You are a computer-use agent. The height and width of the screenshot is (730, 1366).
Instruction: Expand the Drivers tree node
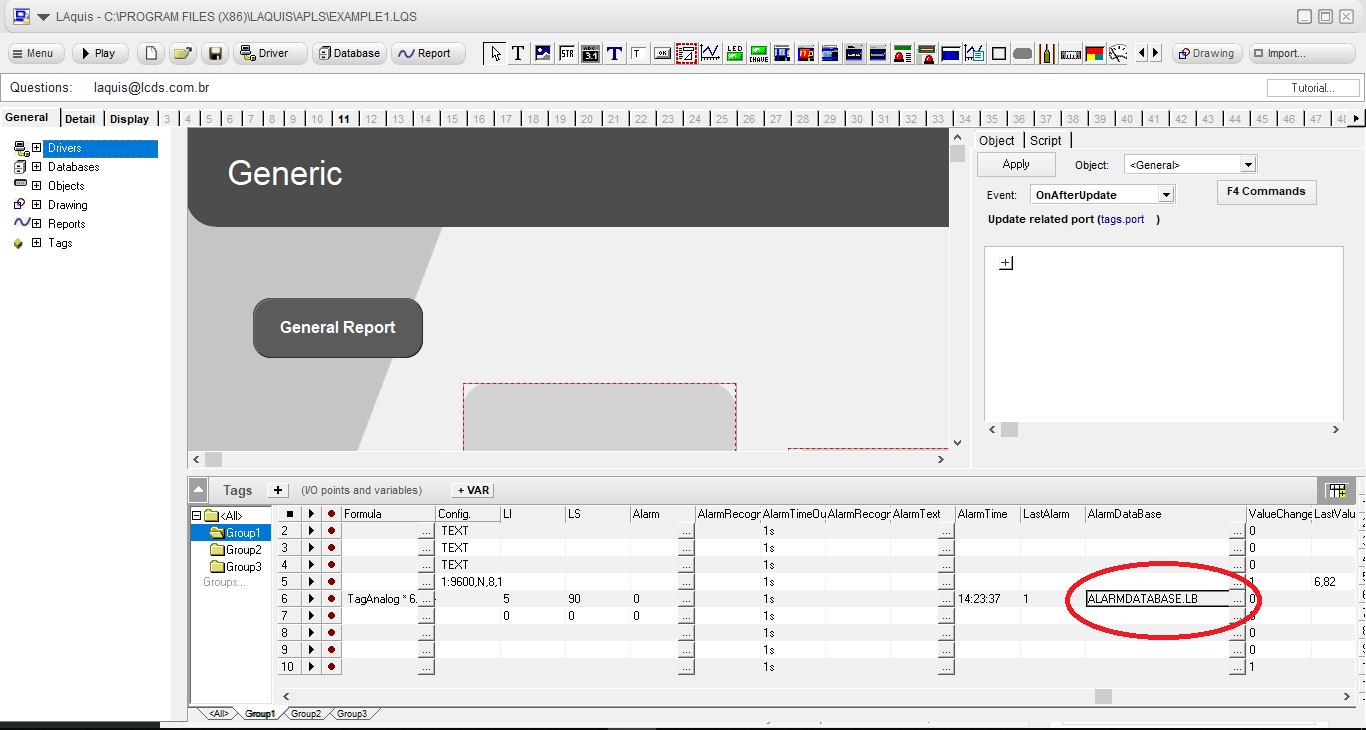(x=36, y=148)
